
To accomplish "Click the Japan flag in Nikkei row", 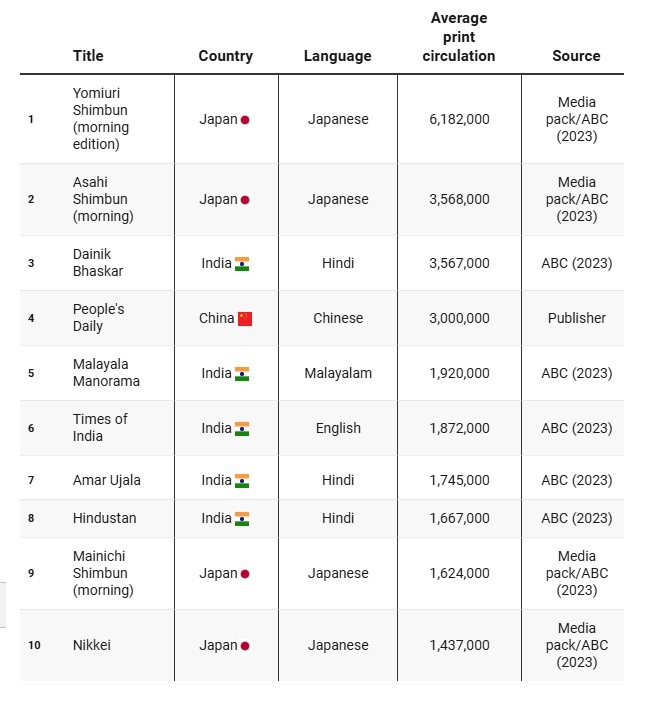I will click(245, 646).
